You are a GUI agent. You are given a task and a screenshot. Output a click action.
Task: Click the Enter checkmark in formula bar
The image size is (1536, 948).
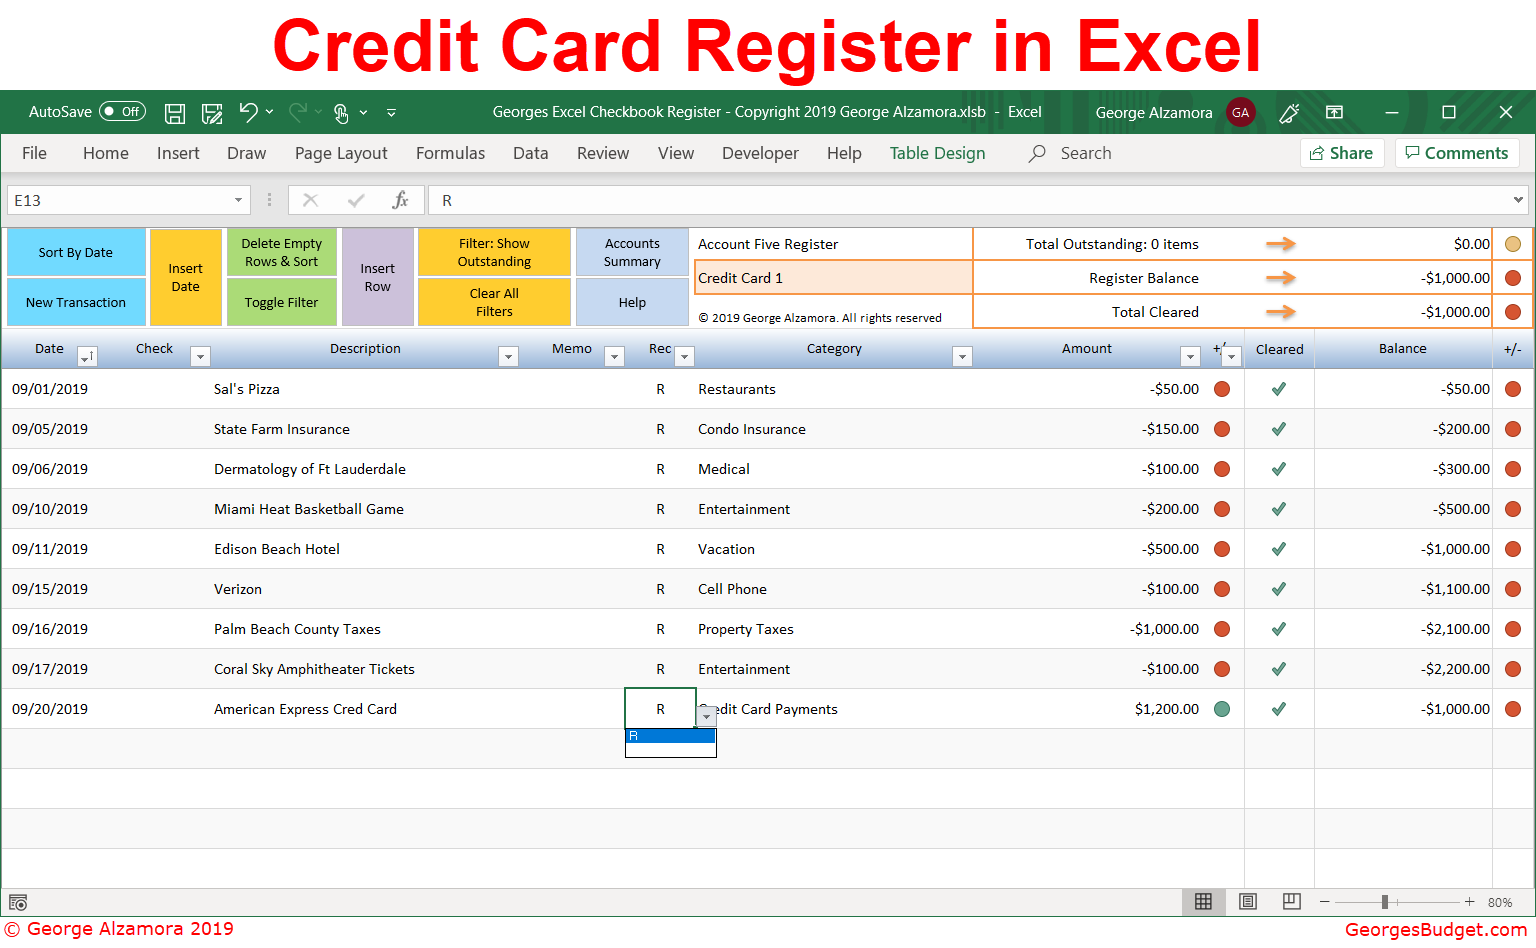click(x=356, y=200)
